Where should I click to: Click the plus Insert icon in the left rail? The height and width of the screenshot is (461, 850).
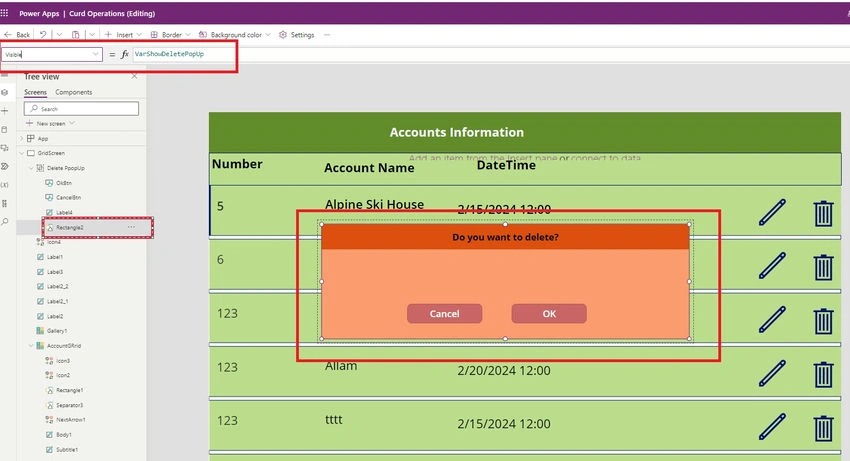coord(5,111)
